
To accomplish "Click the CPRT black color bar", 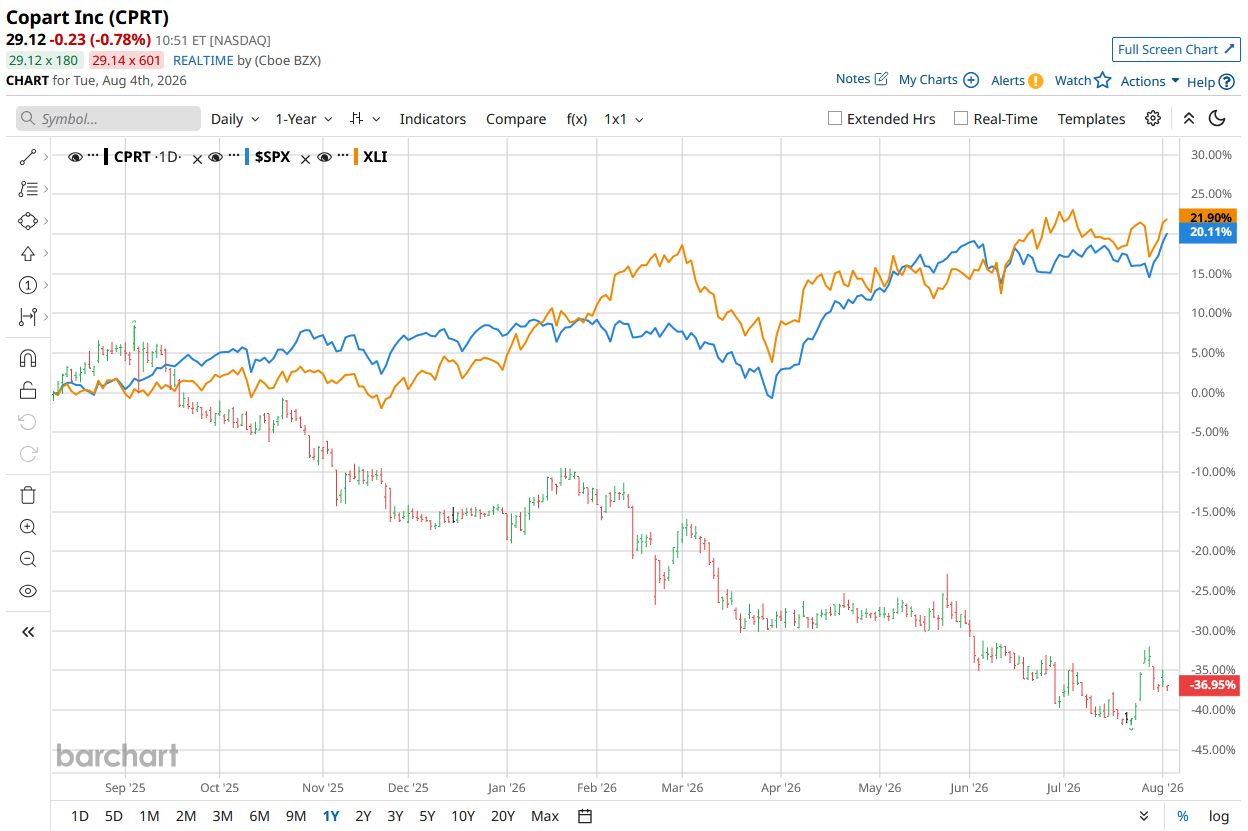I will 106,157.
